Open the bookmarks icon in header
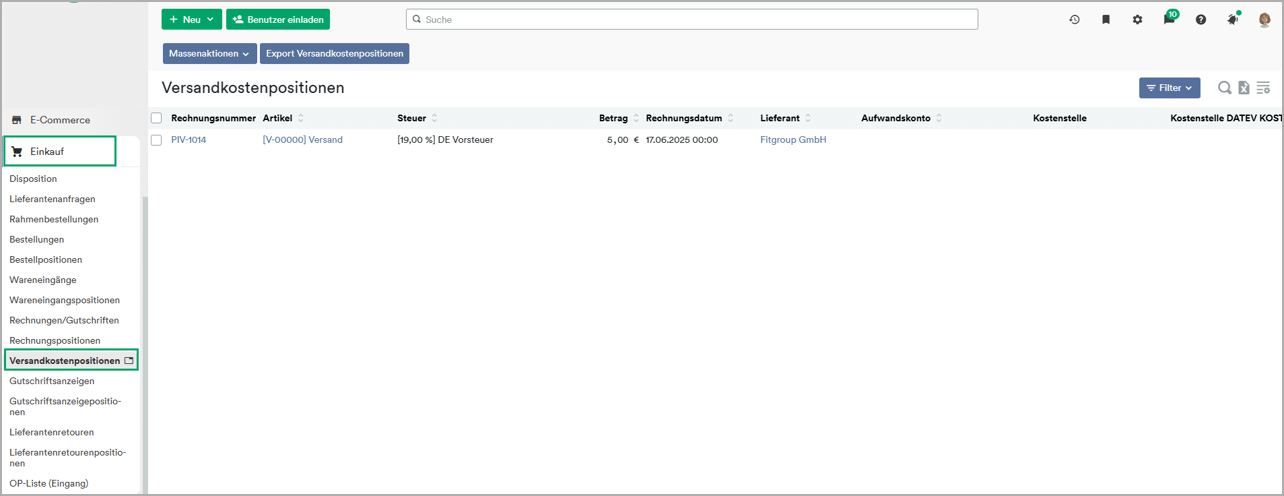 click(x=1106, y=19)
